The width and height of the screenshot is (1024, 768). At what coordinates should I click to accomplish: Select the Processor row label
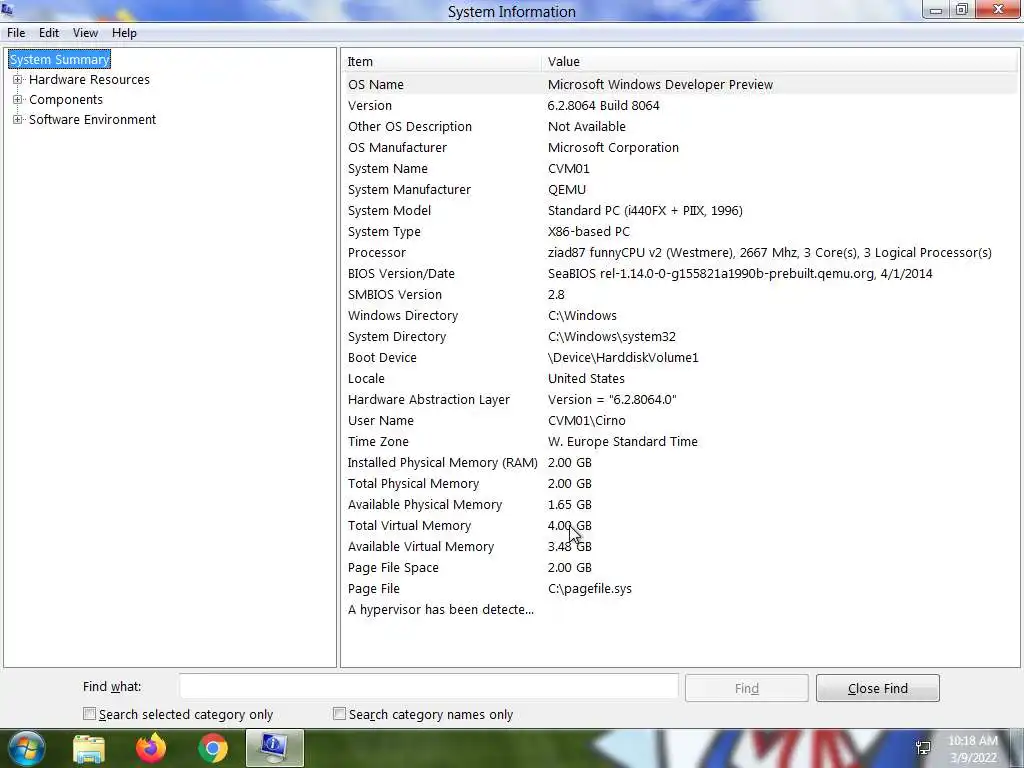pos(377,252)
